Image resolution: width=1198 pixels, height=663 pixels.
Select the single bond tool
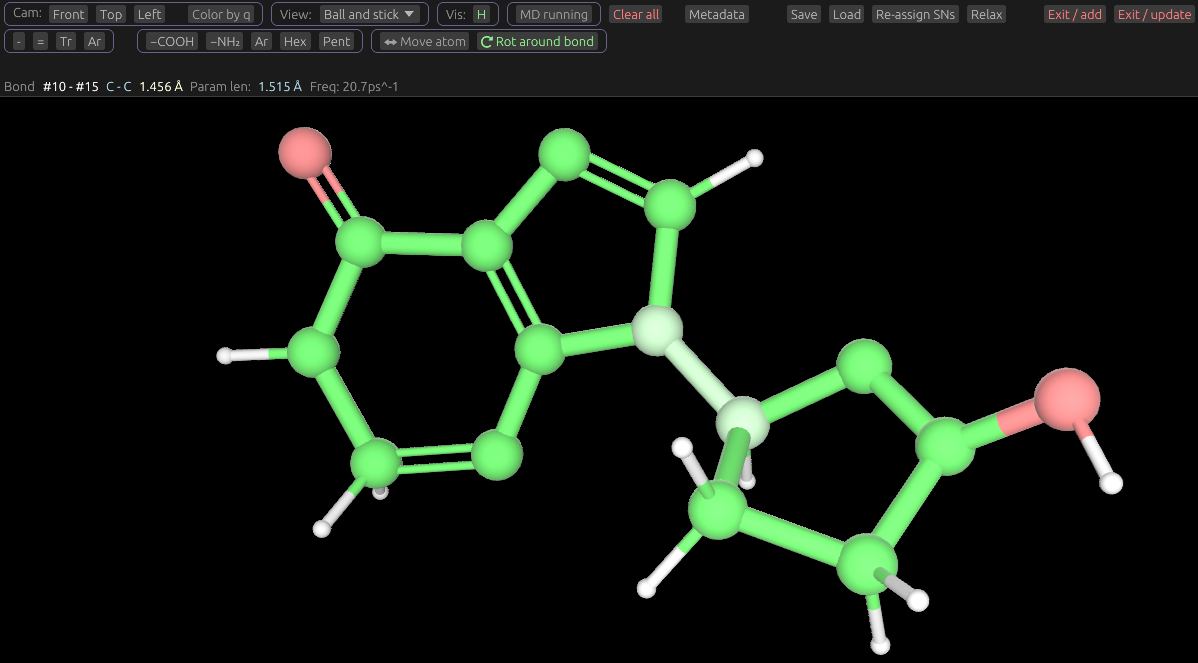pos(19,41)
